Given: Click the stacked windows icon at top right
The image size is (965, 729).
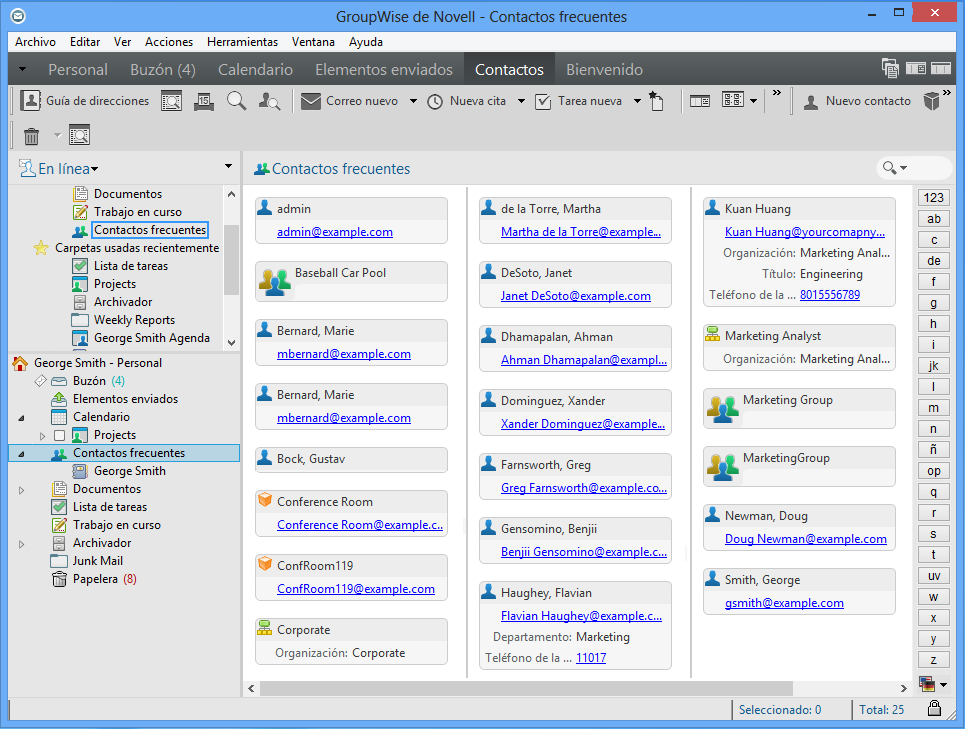Looking at the screenshot, I should (890, 68).
